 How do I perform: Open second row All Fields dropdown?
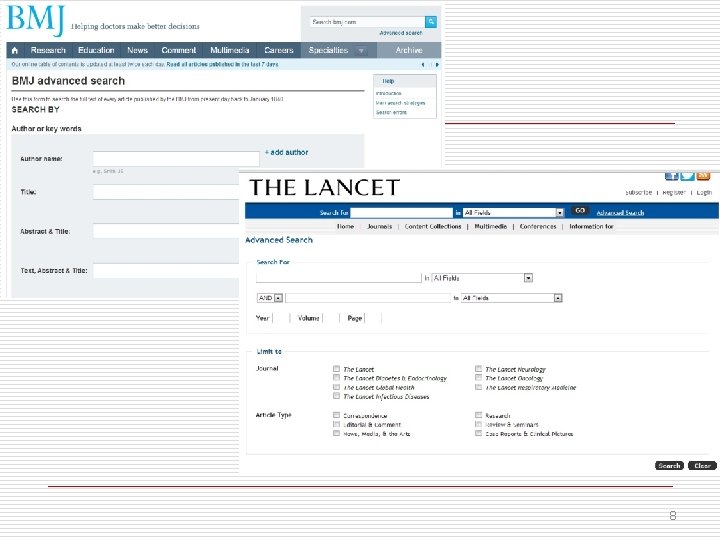[x=512, y=298]
